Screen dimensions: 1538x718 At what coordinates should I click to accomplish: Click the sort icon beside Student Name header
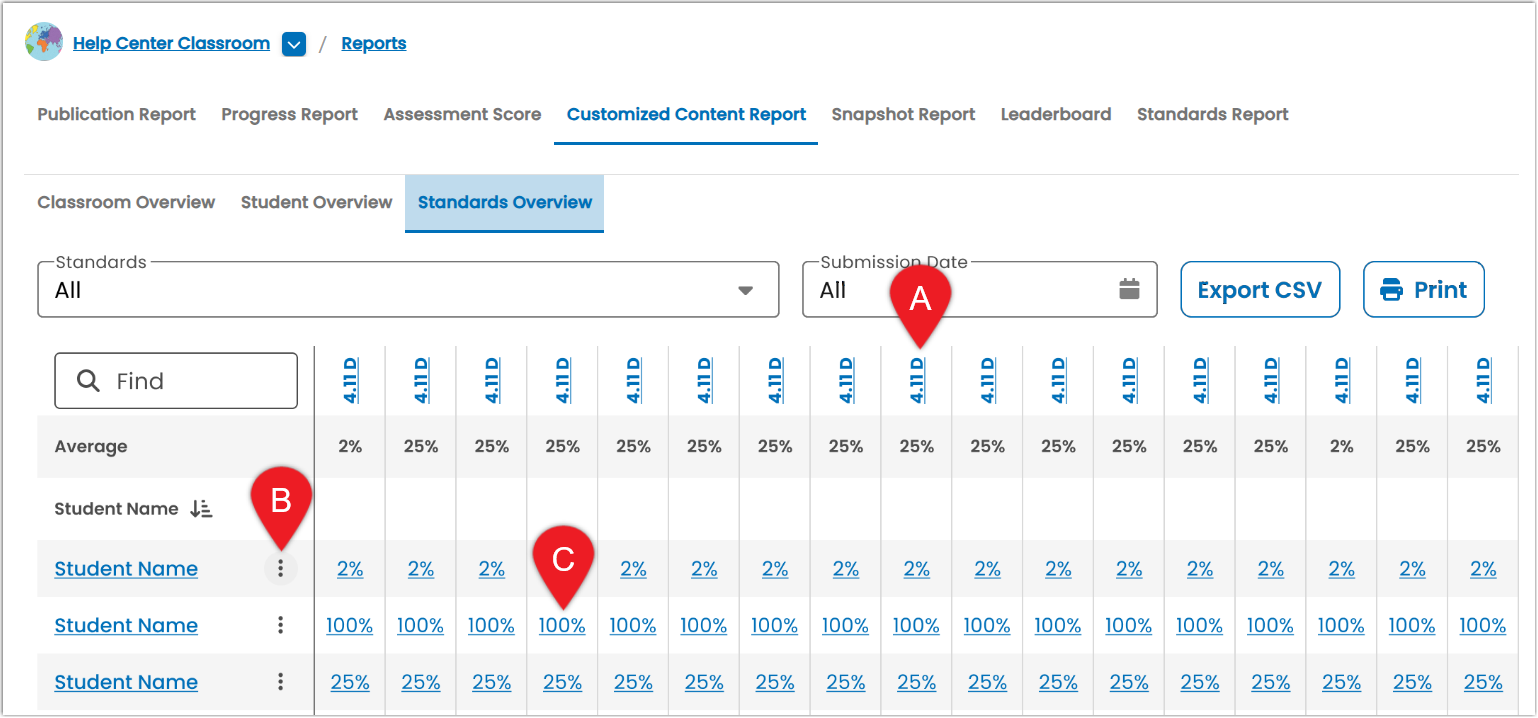tap(201, 509)
